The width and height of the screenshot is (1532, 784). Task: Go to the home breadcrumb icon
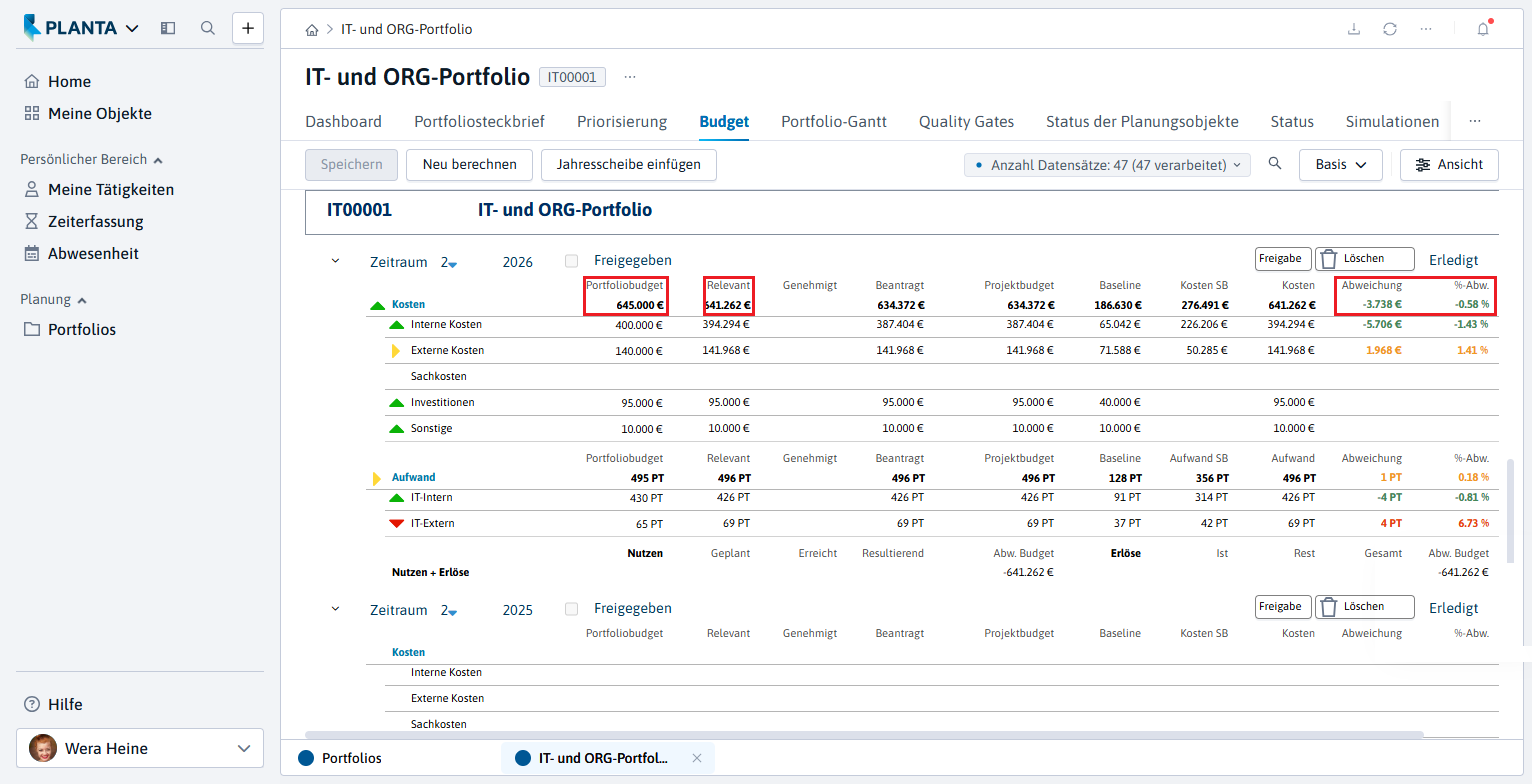(x=312, y=30)
